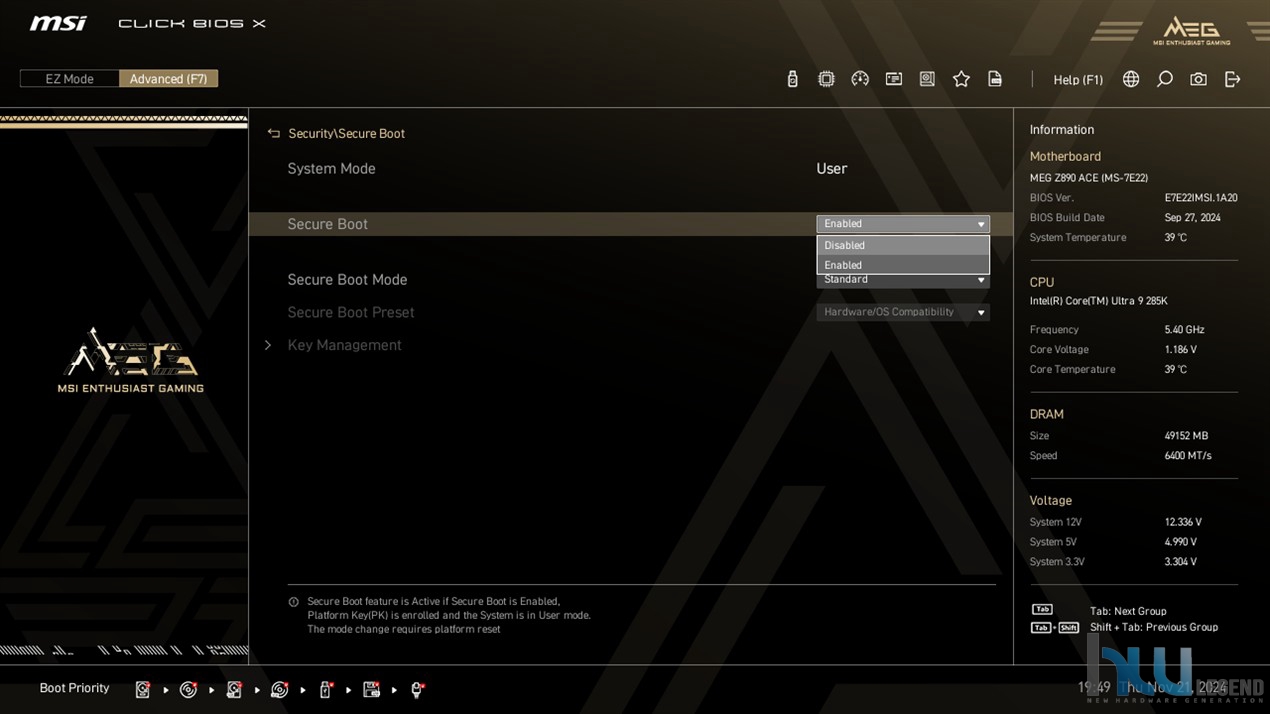The height and width of the screenshot is (714, 1270).
Task: Click the Tab: Next Group hint
Action: pyautogui.click(x=1128, y=611)
